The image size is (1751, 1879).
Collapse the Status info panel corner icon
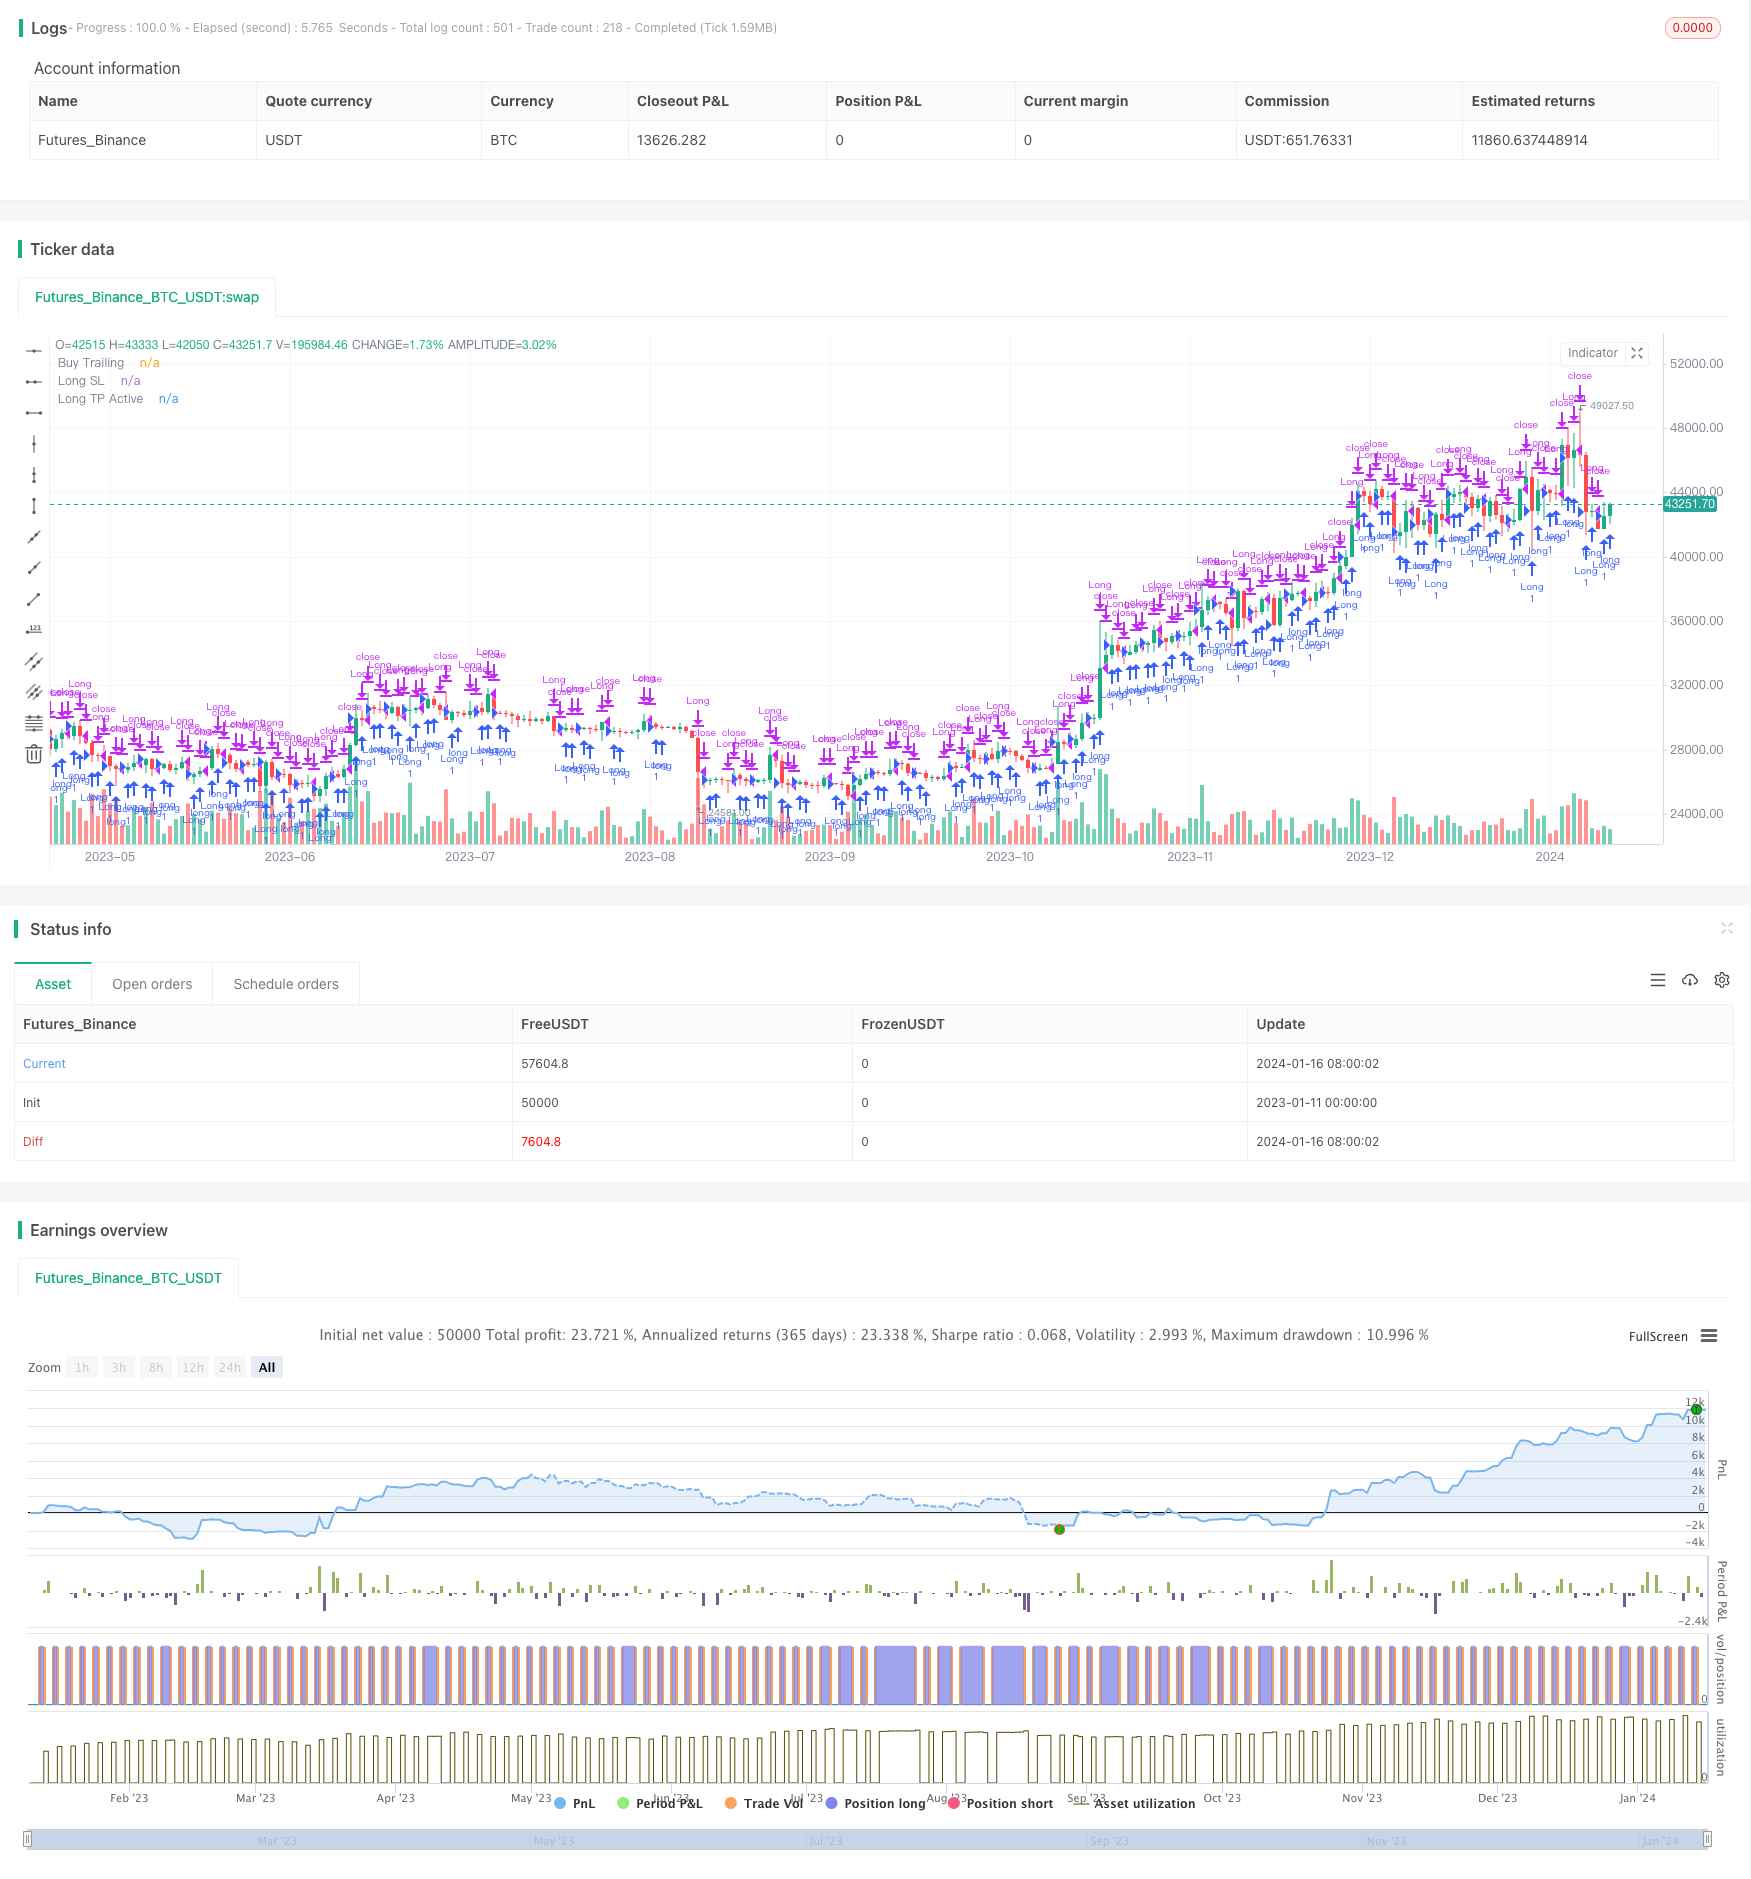point(1726,928)
